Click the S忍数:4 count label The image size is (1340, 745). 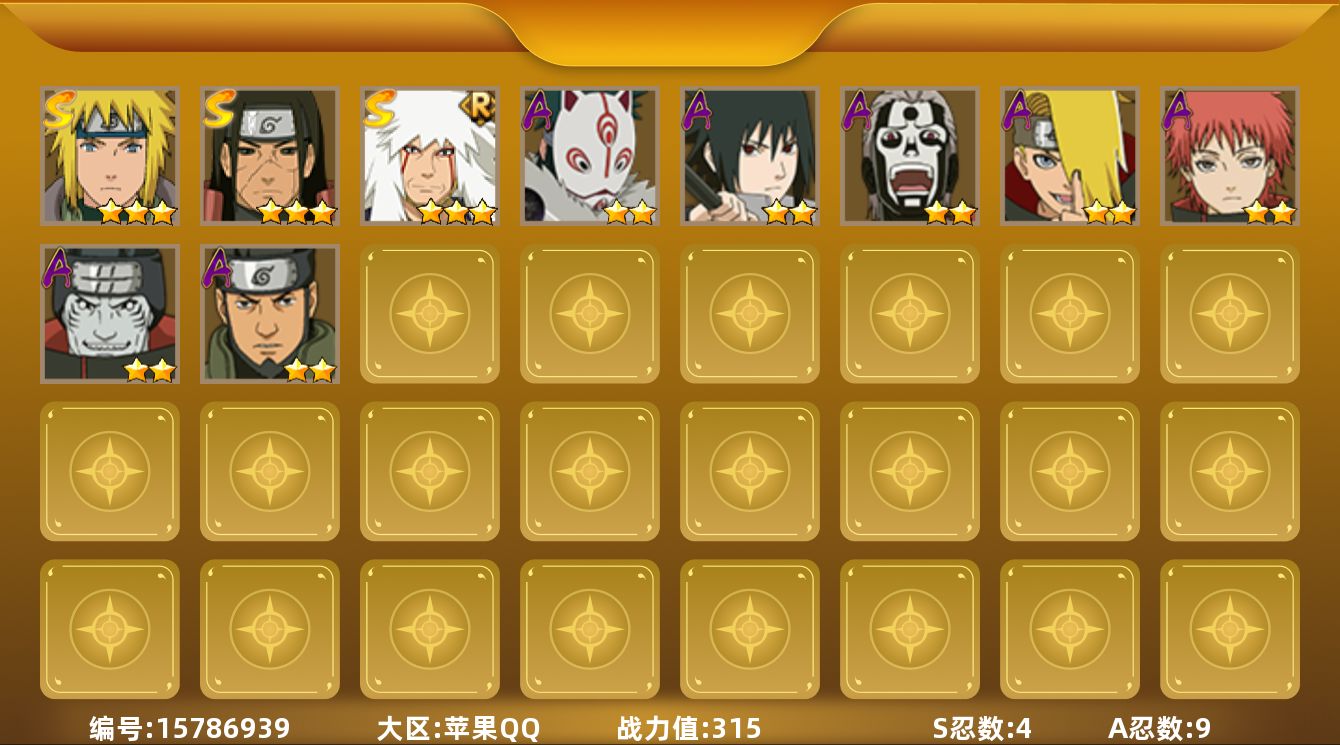982,728
